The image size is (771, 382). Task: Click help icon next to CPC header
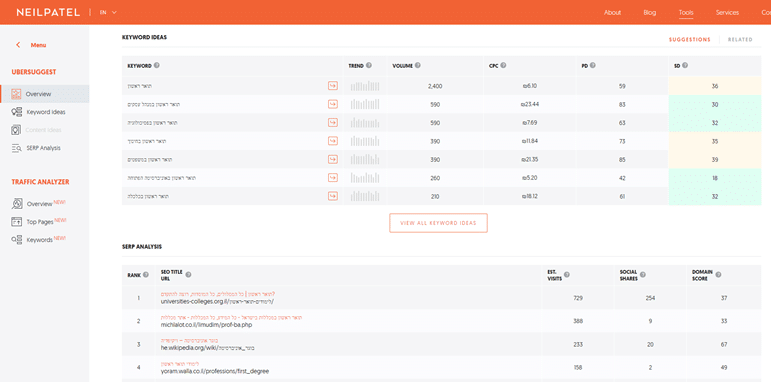tap(504, 65)
